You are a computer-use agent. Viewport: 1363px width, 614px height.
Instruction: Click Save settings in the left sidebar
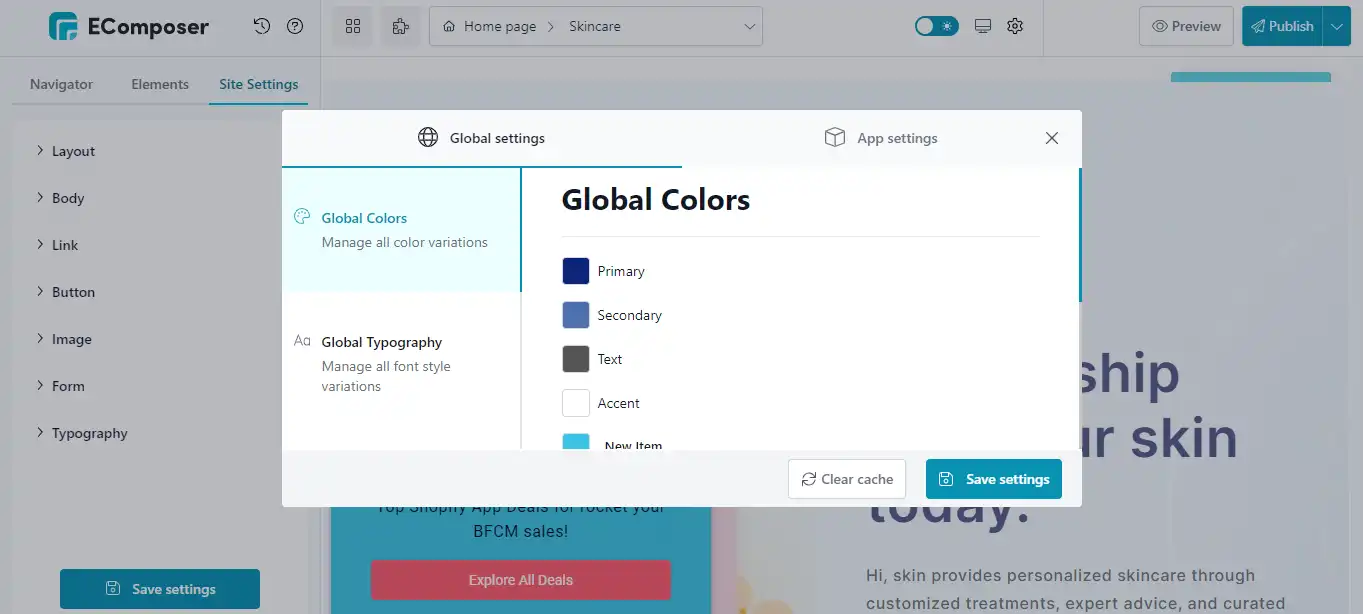click(x=160, y=589)
